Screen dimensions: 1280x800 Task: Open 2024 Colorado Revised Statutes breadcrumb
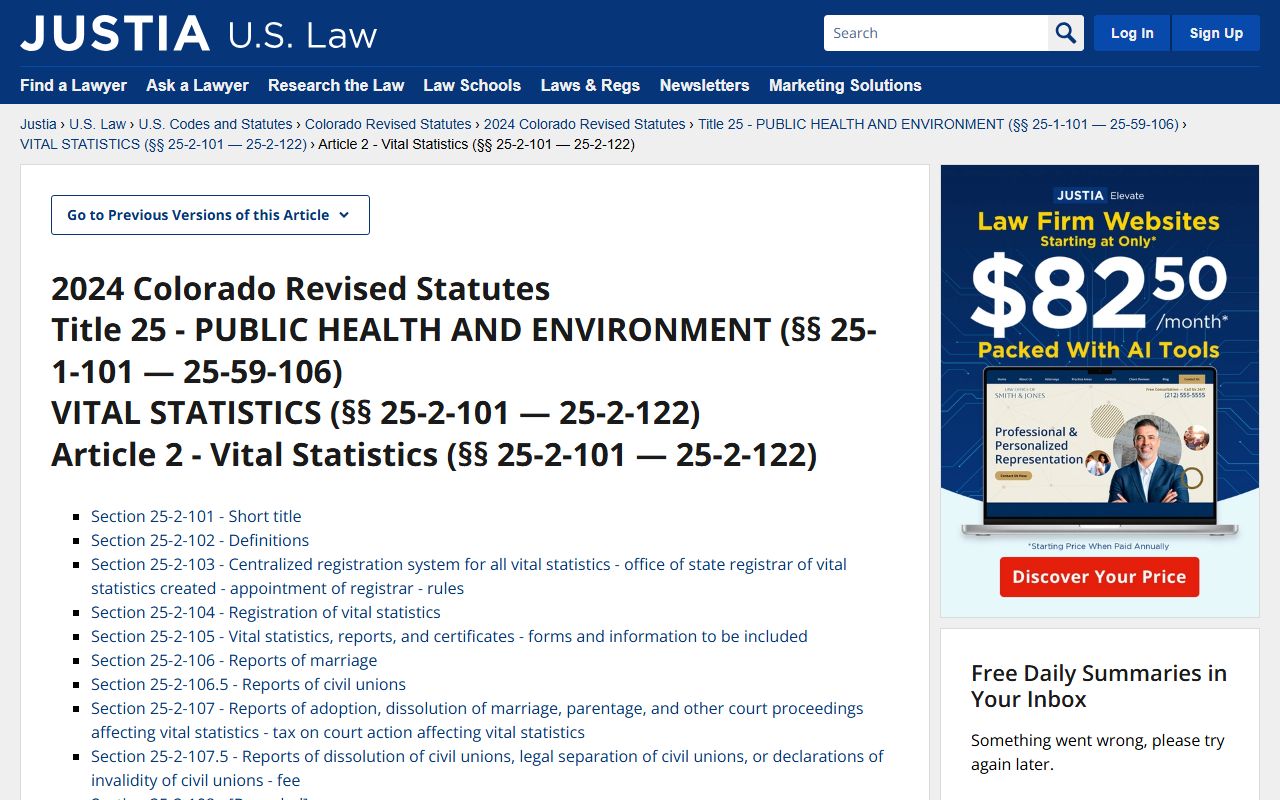[x=585, y=124]
